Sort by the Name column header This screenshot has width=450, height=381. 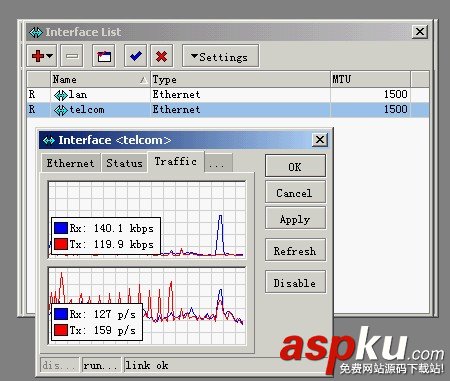tap(100, 79)
